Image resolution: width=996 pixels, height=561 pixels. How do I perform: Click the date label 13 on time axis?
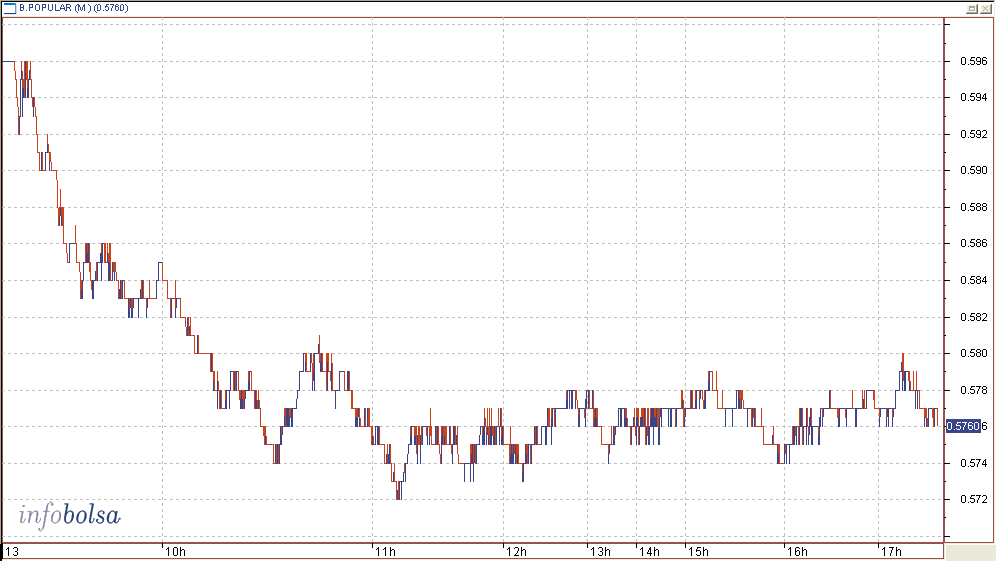12,551
